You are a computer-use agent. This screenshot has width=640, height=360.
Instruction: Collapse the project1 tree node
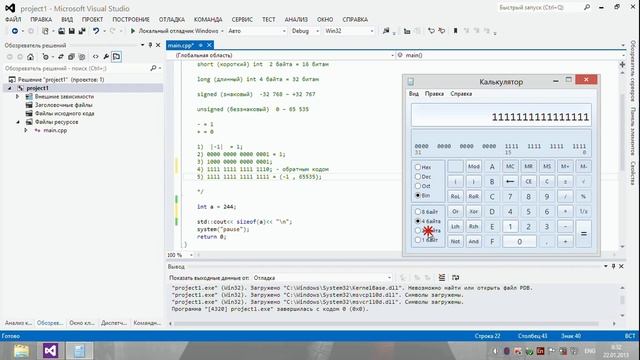(10, 88)
